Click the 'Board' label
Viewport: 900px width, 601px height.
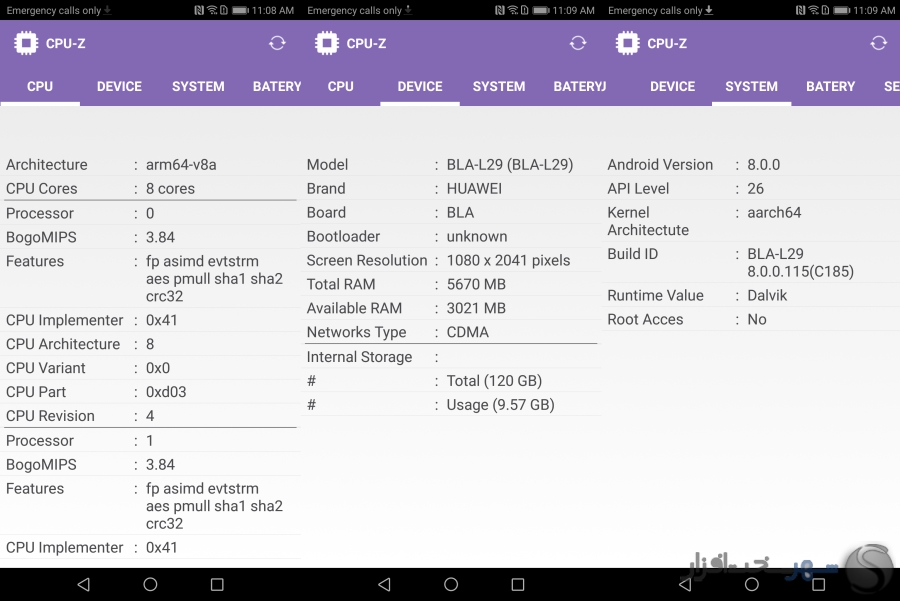tap(326, 213)
